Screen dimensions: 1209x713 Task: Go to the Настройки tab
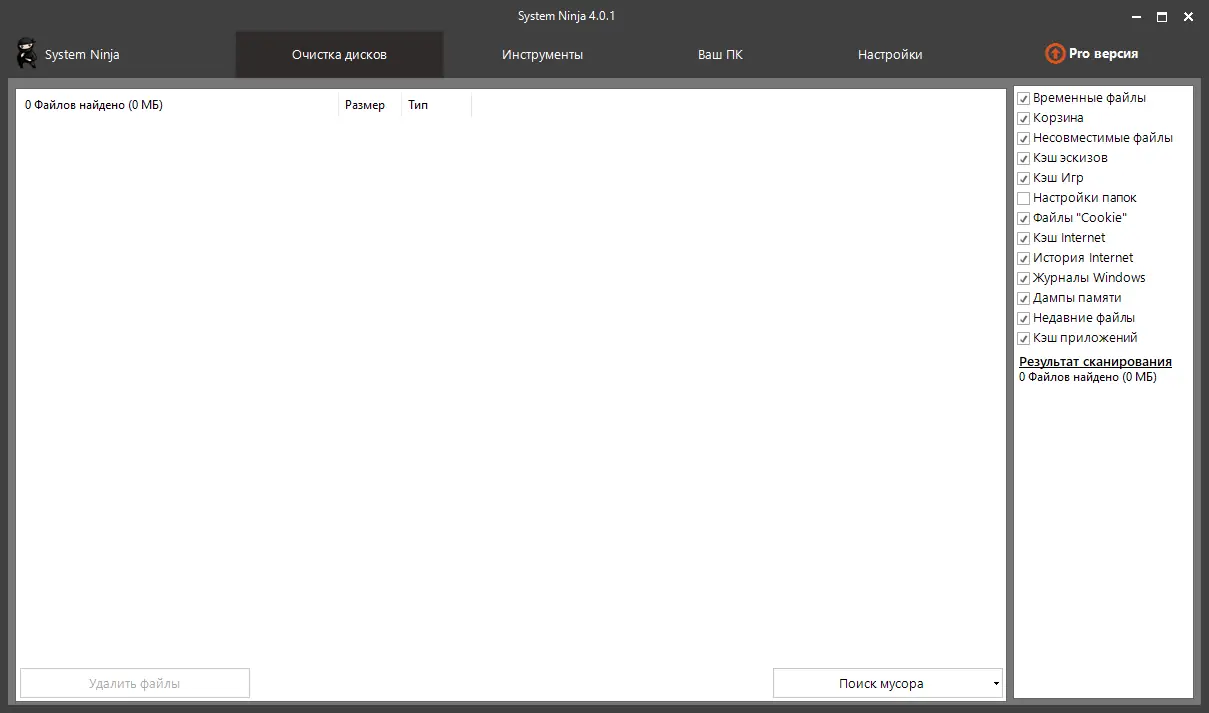[x=890, y=55]
